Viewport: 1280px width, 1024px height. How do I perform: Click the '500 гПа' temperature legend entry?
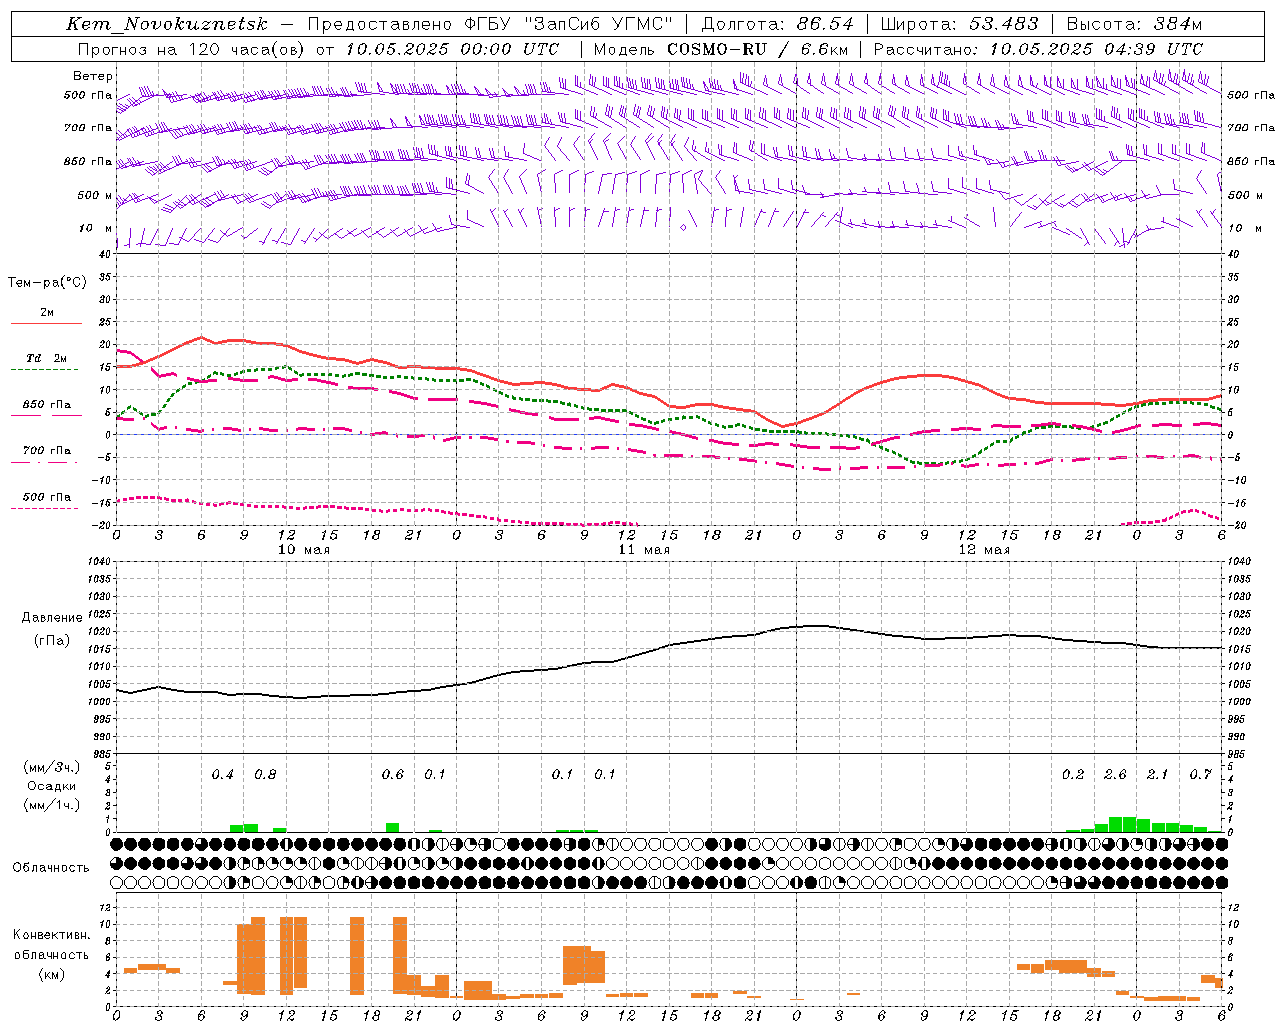coord(47,497)
